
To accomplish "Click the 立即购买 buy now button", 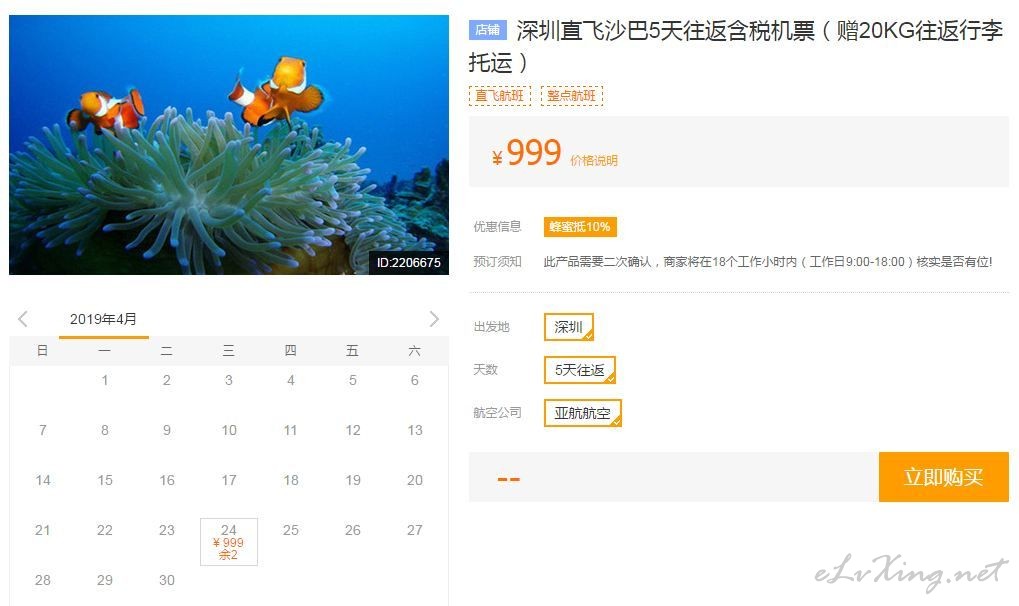I will click(x=944, y=477).
